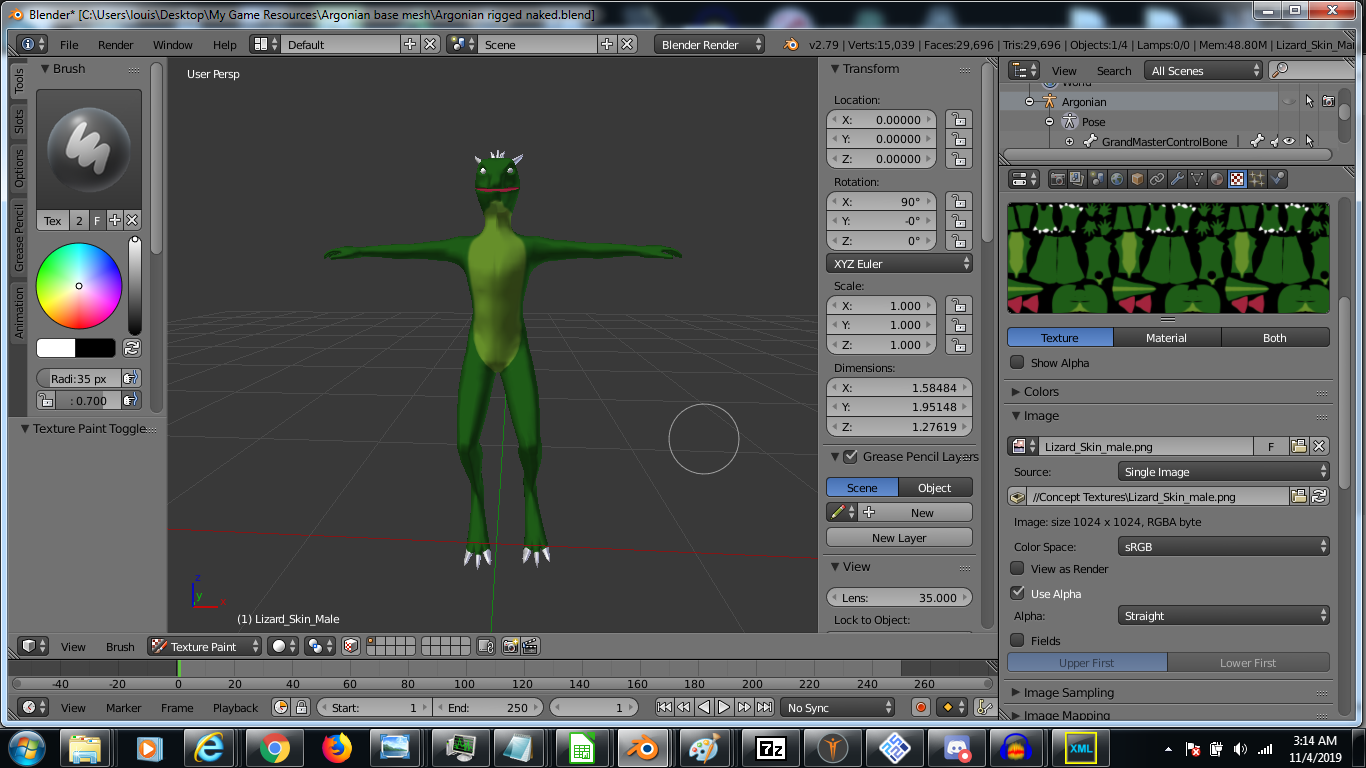Jump to the first frame
Image resolution: width=1366 pixels, height=768 pixels.
(x=664, y=707)
